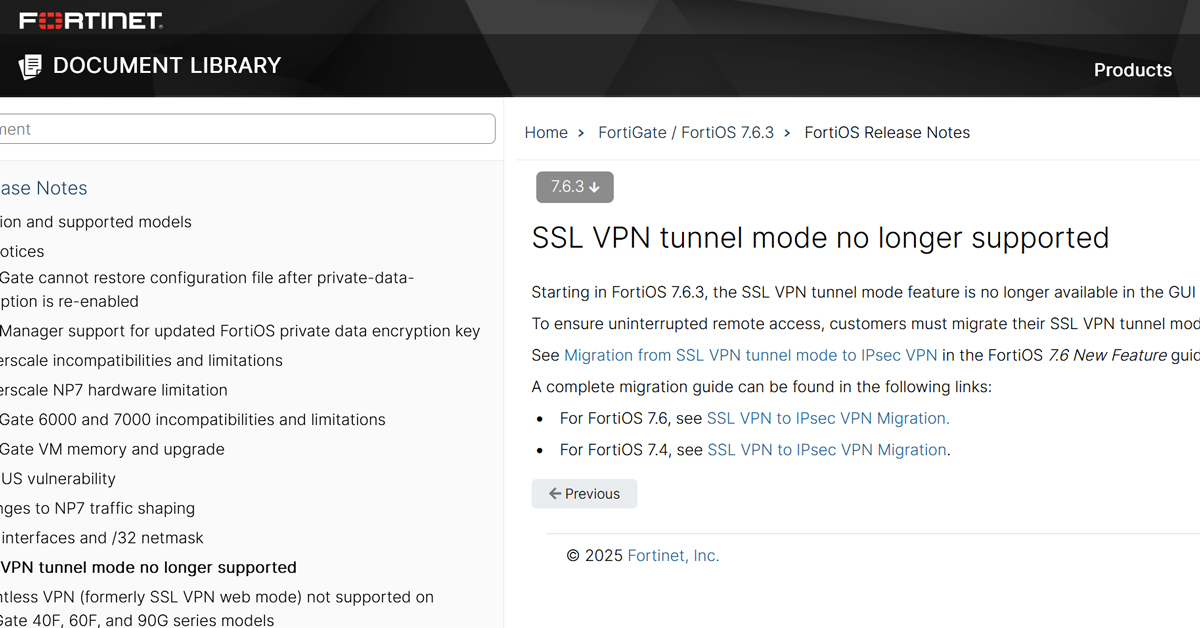
Task: Open FortiOS 7.4 SSL VPN to IPsec Migration link
Action: pyautogui.click(x=827, y=450)
